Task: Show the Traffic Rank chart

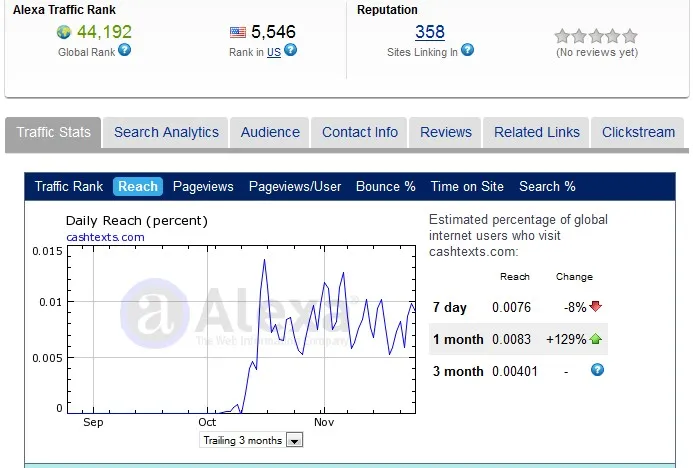Action: point(69,186)
